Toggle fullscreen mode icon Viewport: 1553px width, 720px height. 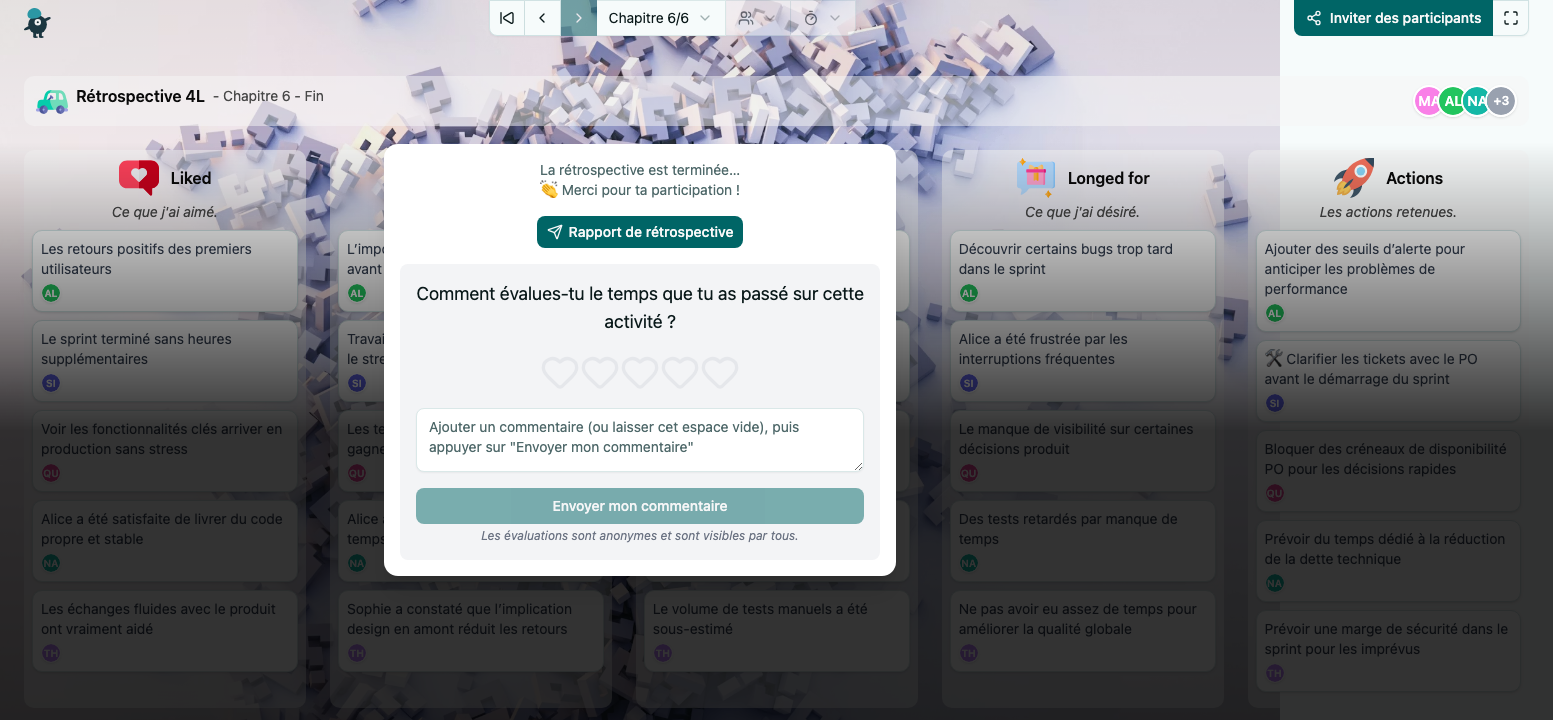[1511, 18]
